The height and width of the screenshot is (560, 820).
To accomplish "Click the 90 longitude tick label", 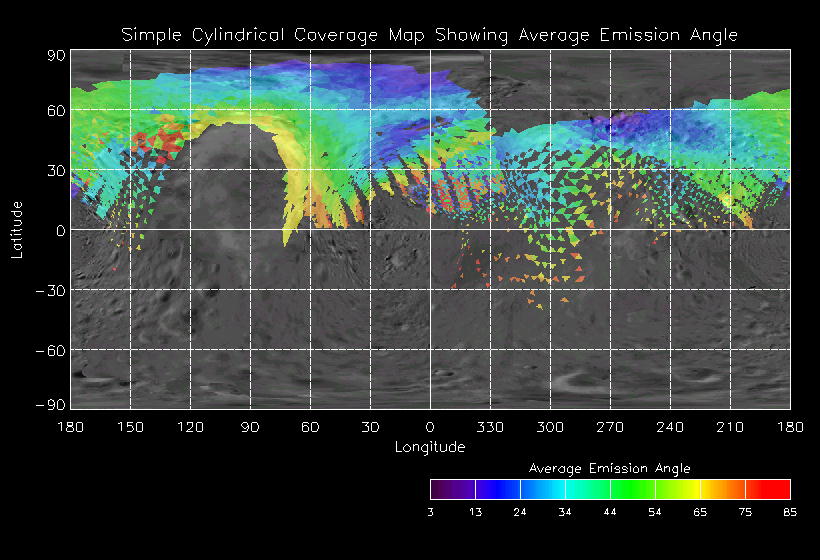I will [250, 427].
